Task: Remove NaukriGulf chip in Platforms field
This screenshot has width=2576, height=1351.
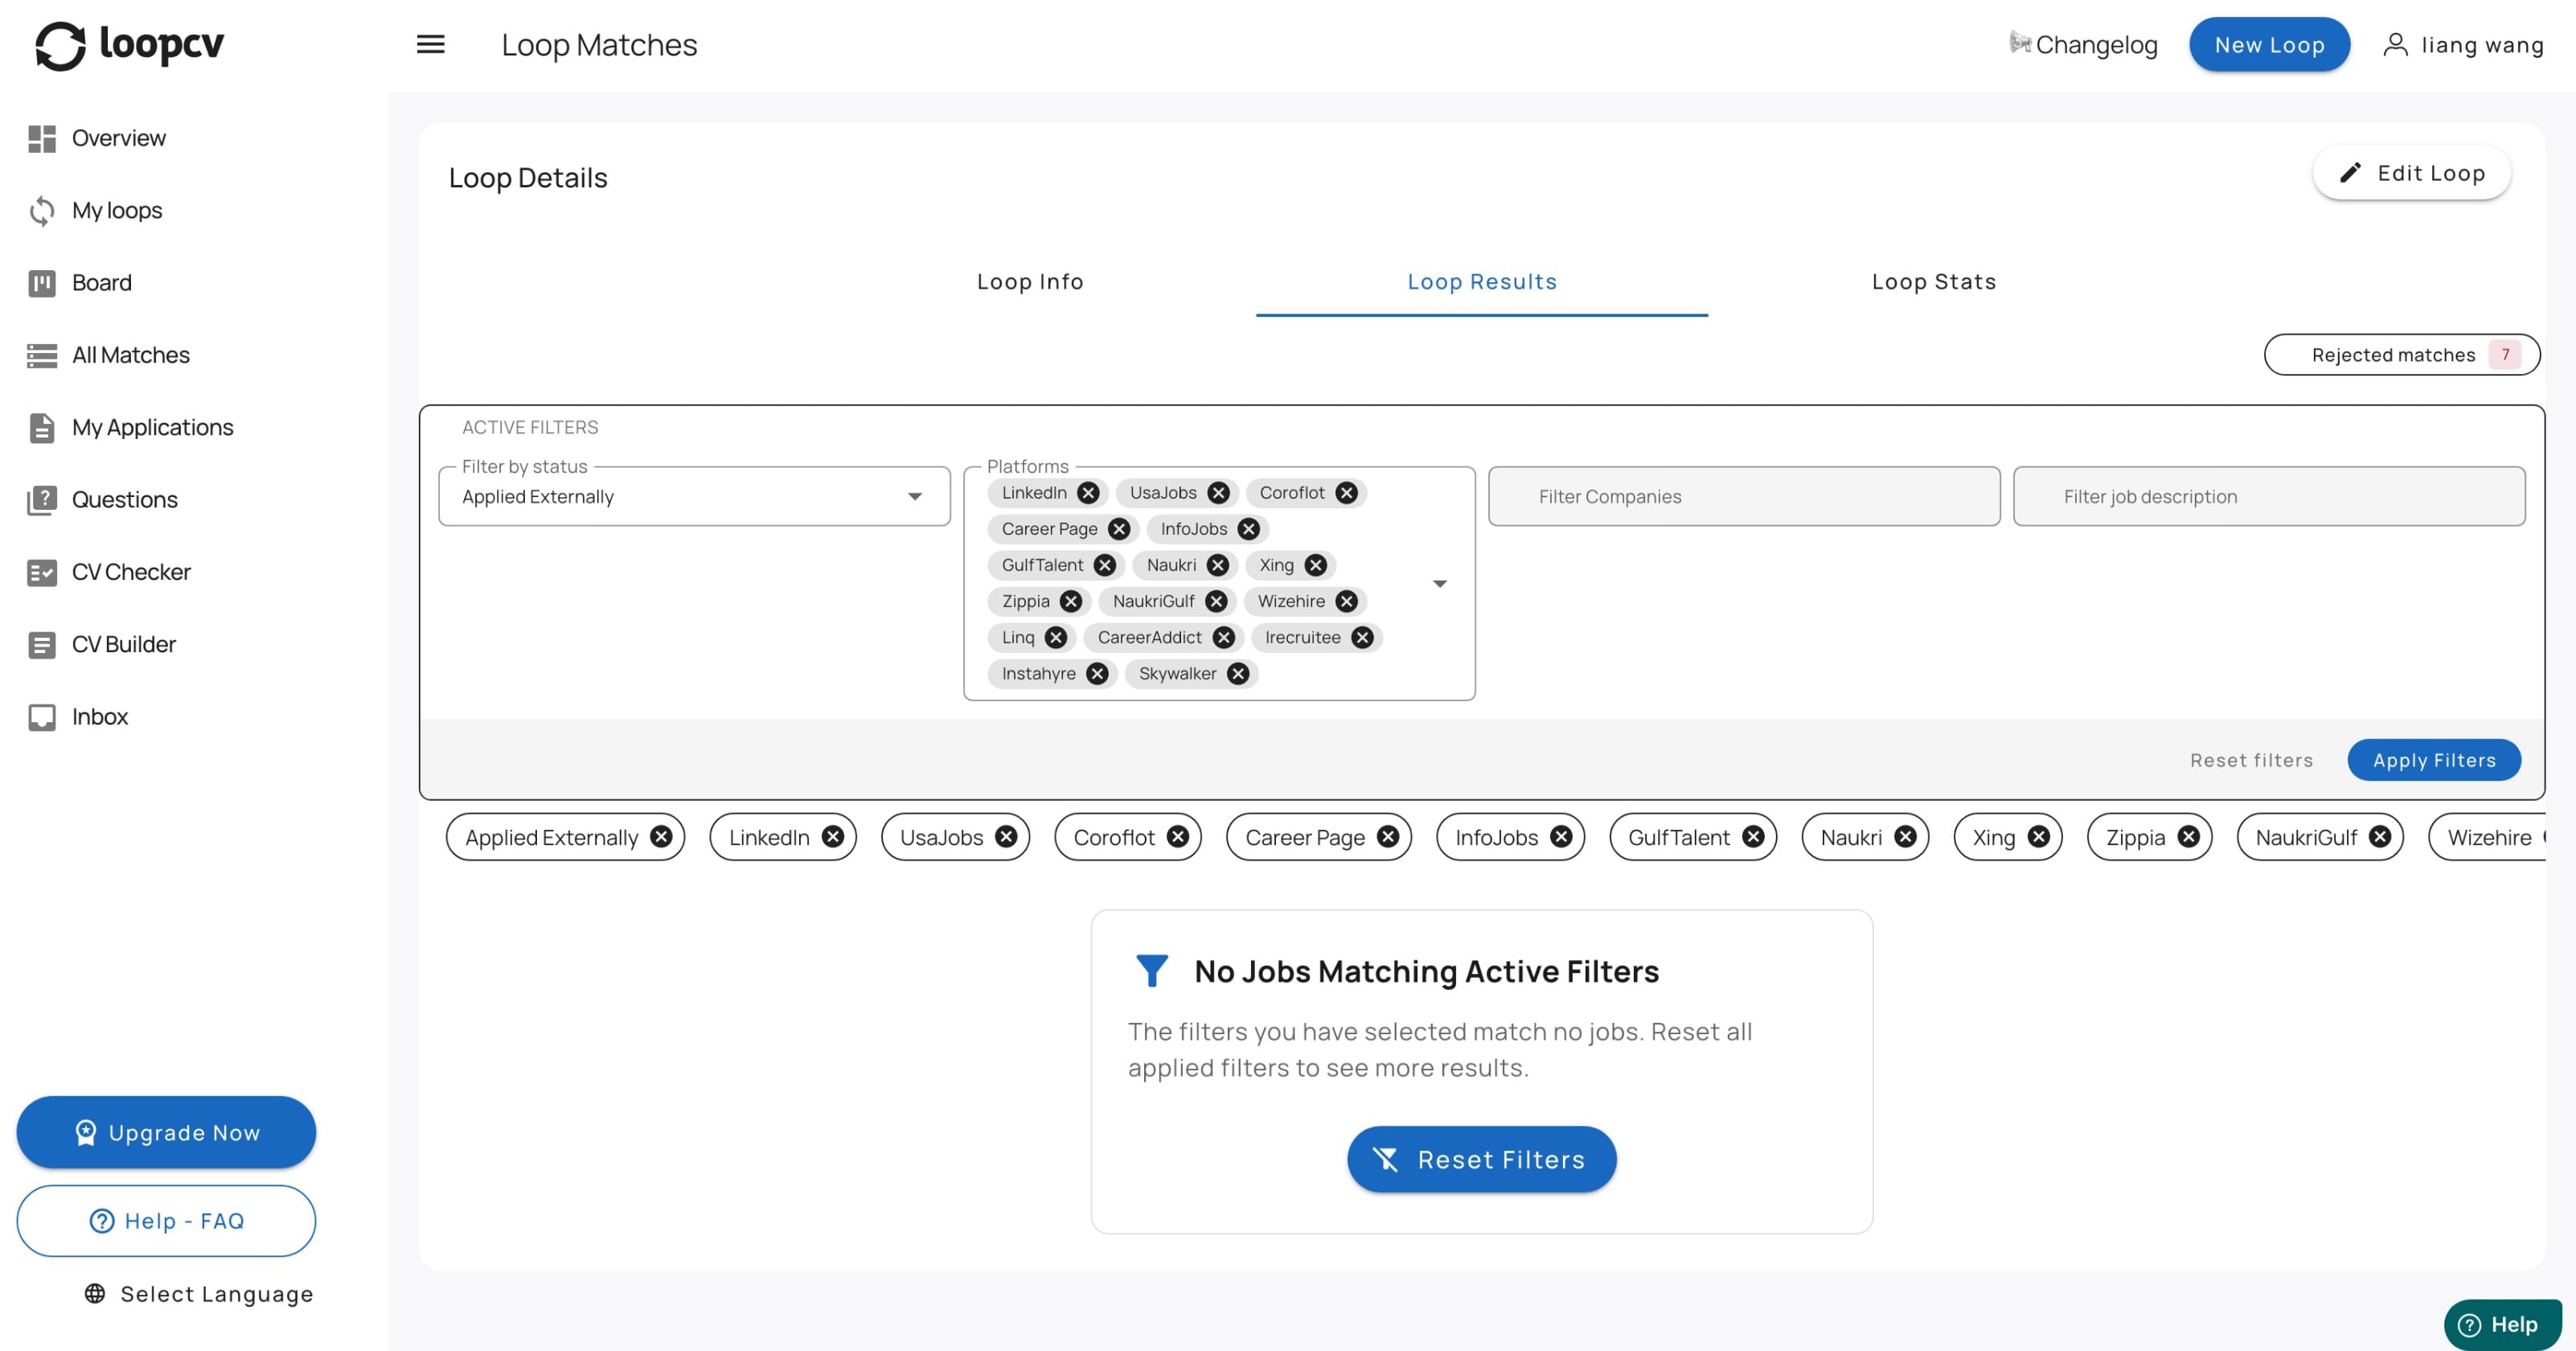Action: coord(1216,601)
